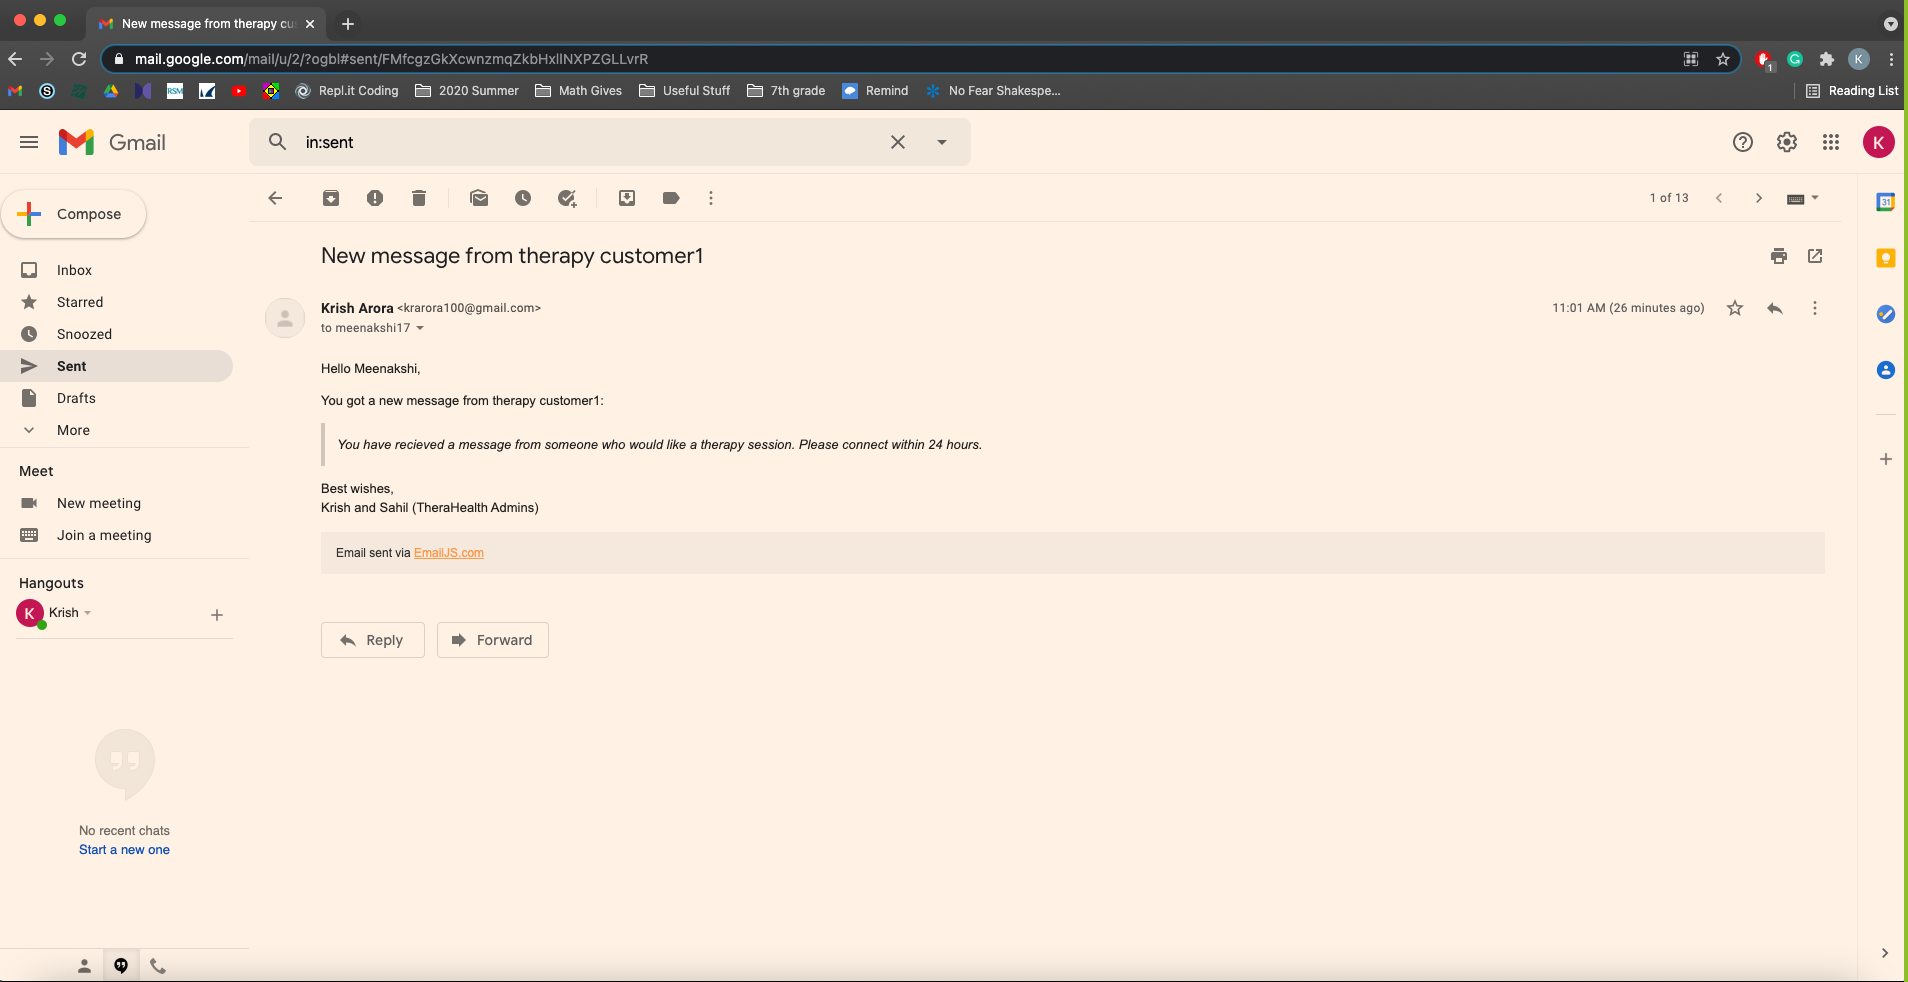The width and height of the screenshot is (1908, 982).
Task: Archive this email
Action: (331, 198)
